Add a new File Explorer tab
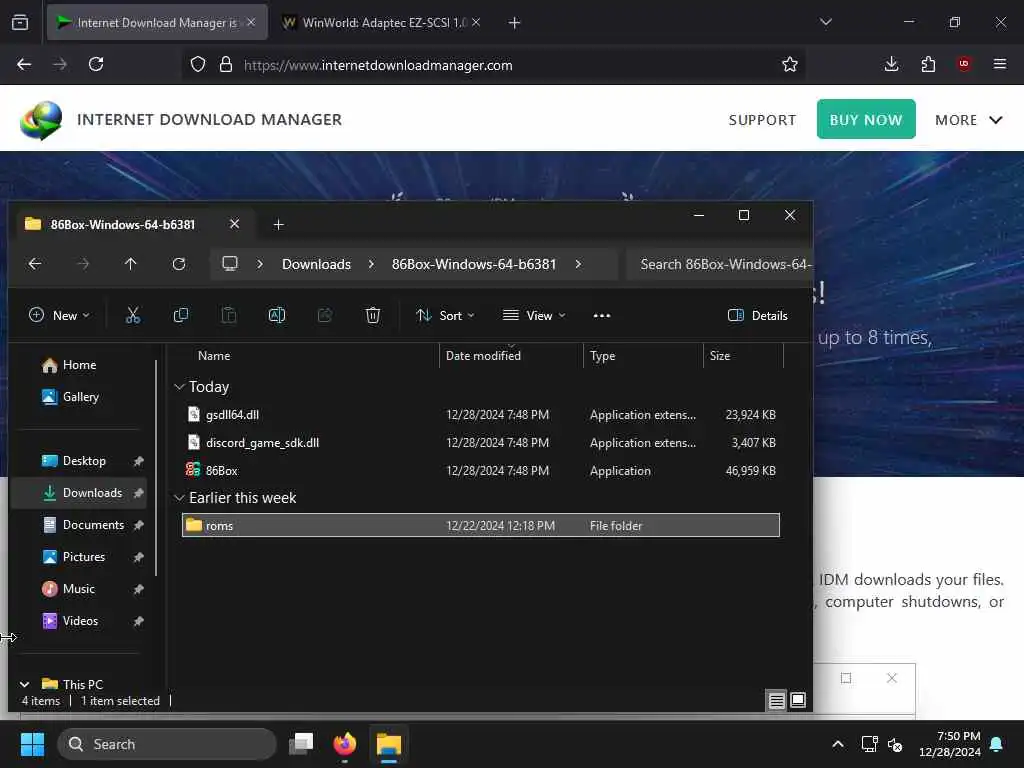 278,225
